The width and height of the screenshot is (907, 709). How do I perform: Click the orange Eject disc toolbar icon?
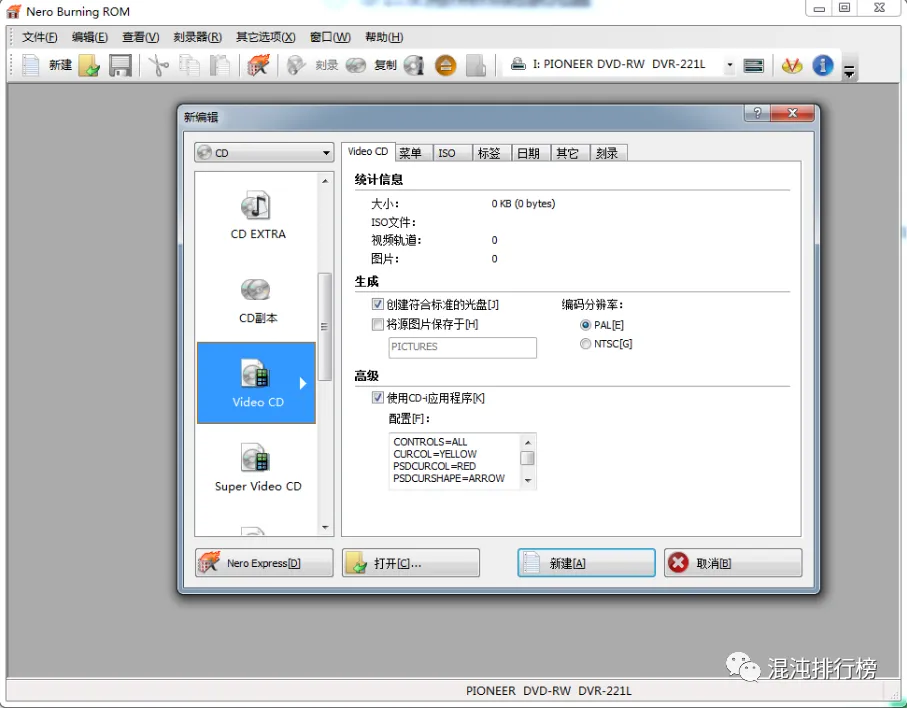[x=445, y=65]
